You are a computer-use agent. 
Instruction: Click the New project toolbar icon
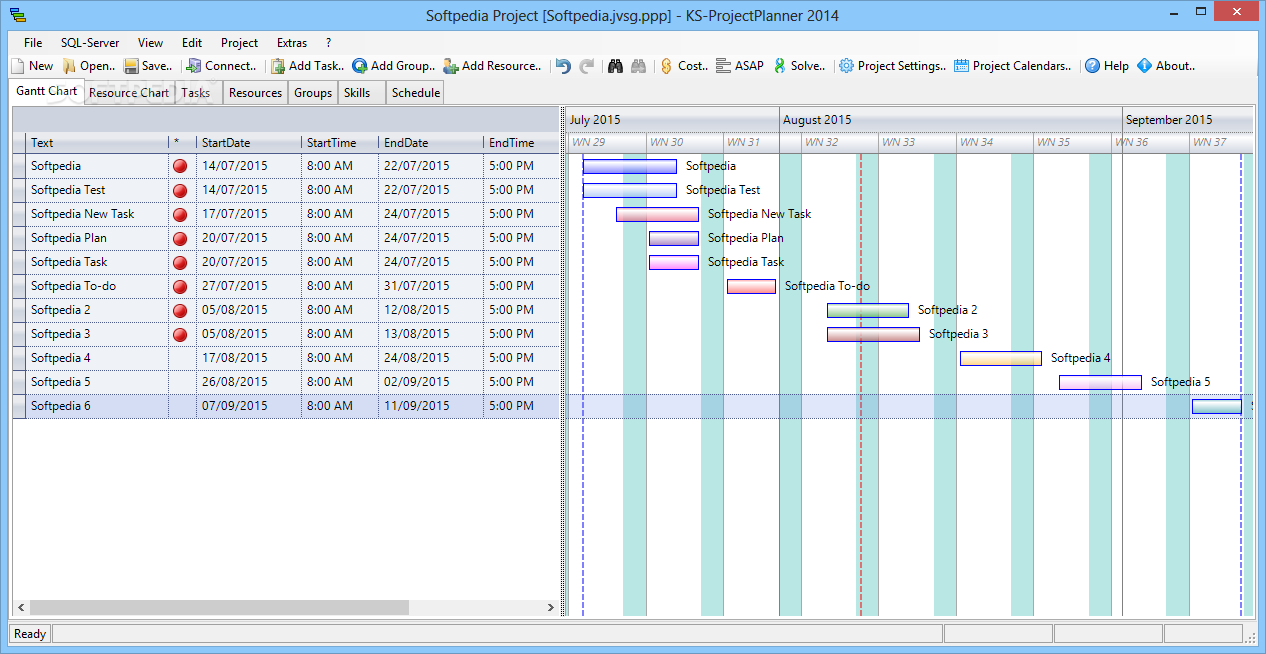(17, 66)
